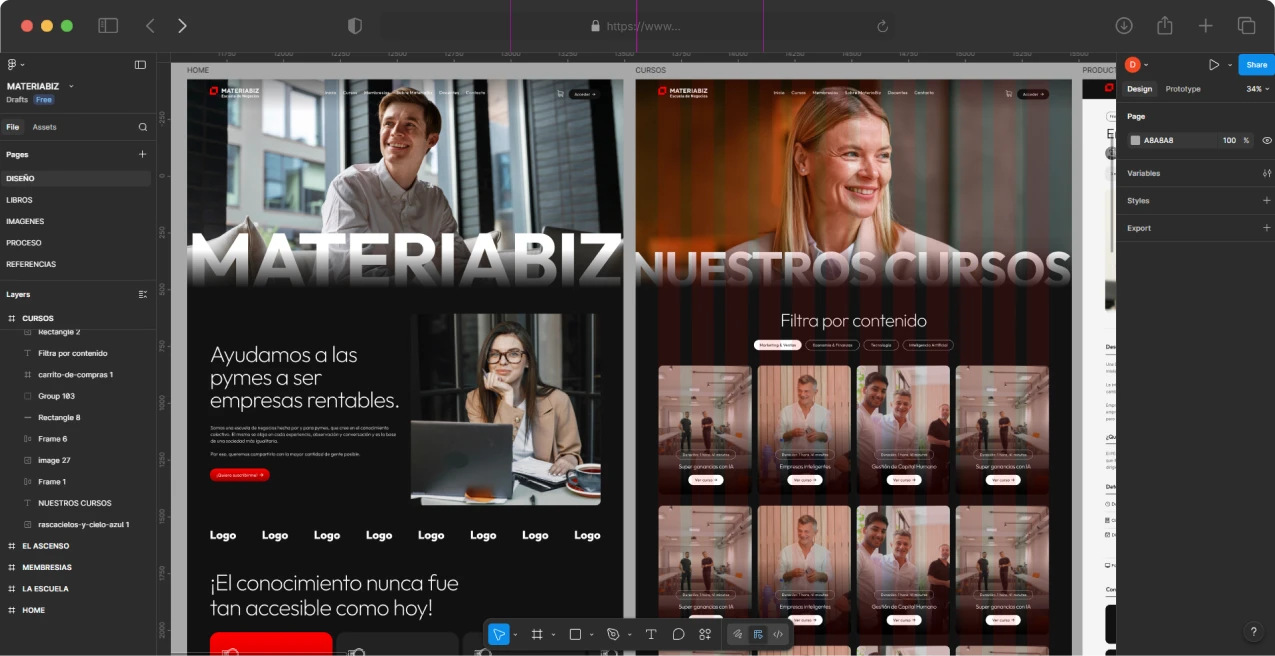Switch to the Prototype tab
Screen dimensions: 1275x656
pyautogui.click(x=1182, y=89)
